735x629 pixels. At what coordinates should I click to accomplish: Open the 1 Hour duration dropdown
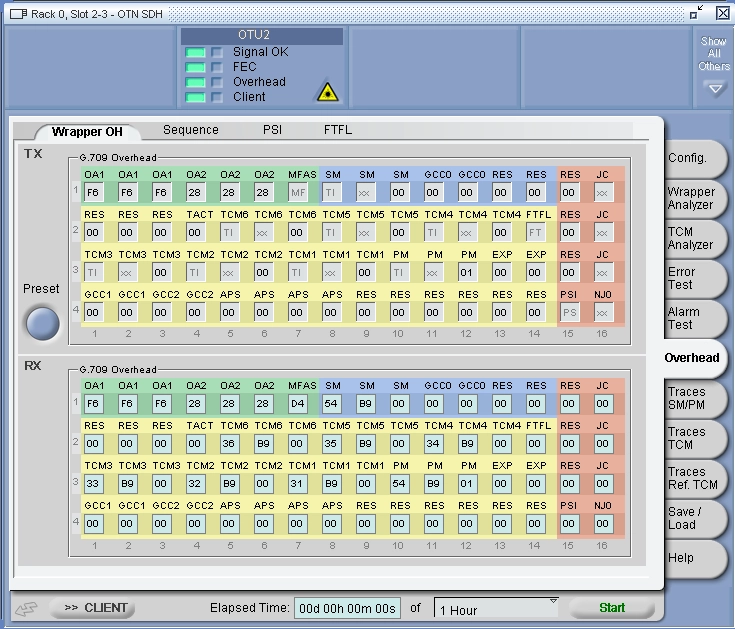(x=497, y=609)
